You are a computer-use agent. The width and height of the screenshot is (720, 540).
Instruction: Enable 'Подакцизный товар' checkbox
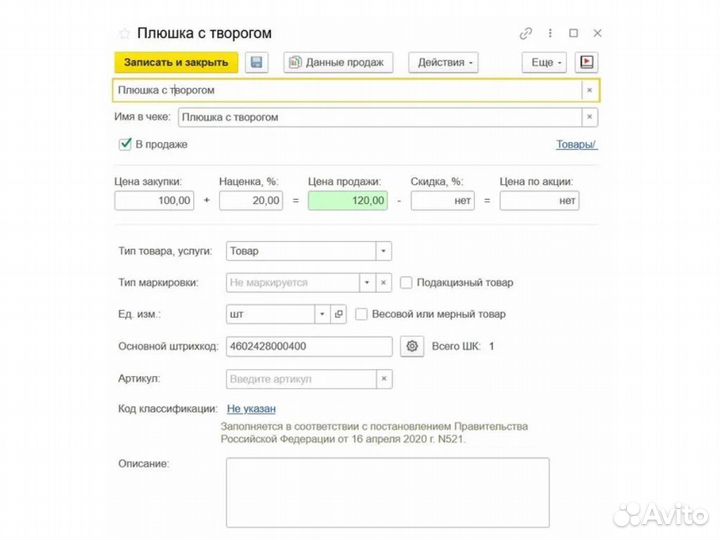click(406, 282)
